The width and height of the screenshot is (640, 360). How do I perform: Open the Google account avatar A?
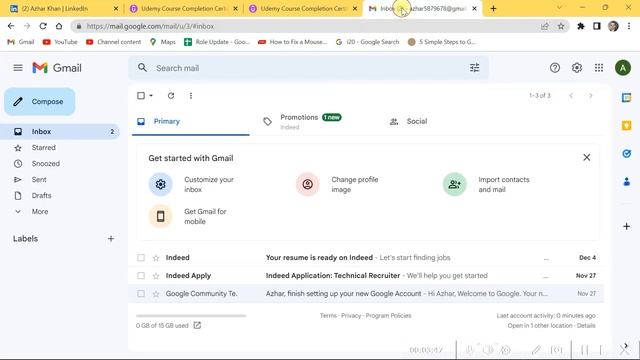tap(623, 68)
